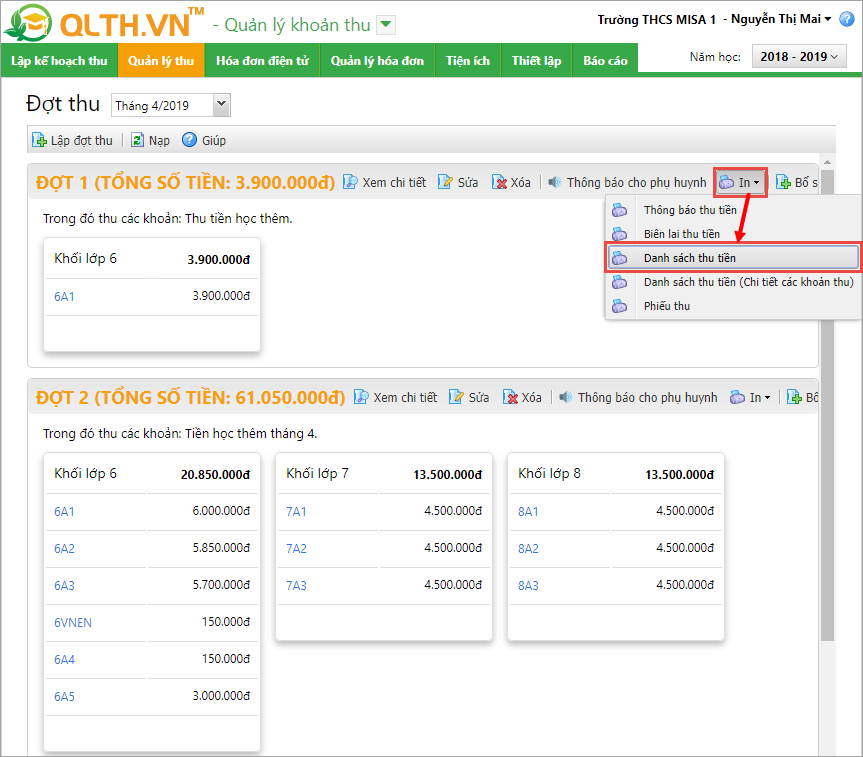Image resolution: width=863 pixels, height=757 pixels.
Task: Click the speaker icon for Đợt 1 notification
Action: pos(555,182)
